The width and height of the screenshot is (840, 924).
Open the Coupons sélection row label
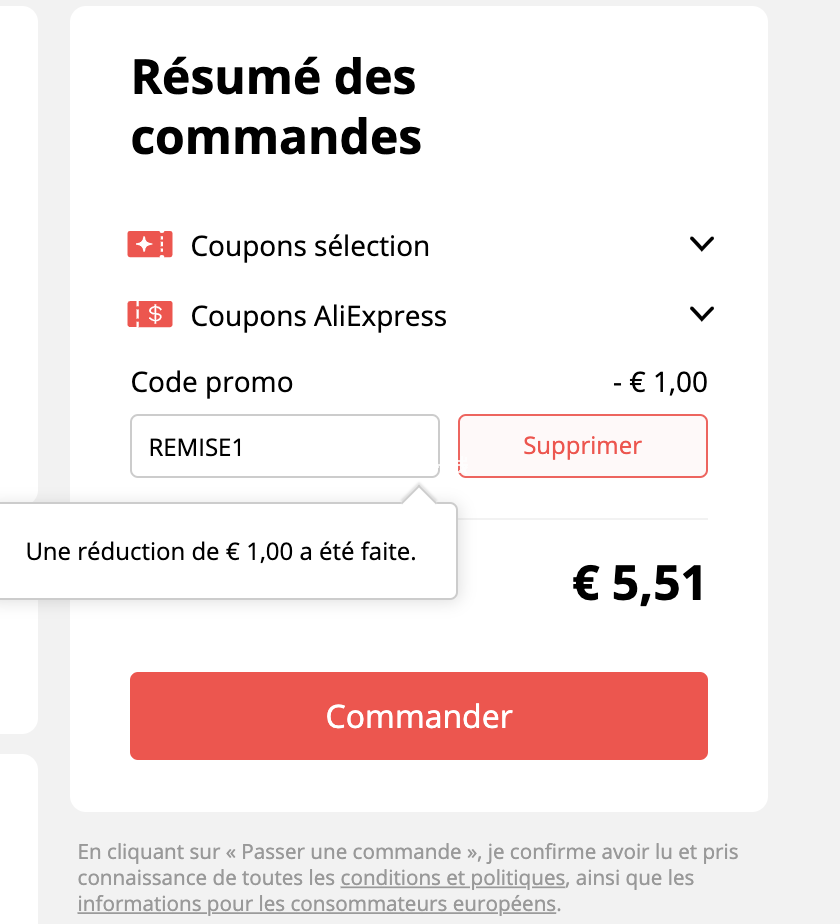(310, 246)
